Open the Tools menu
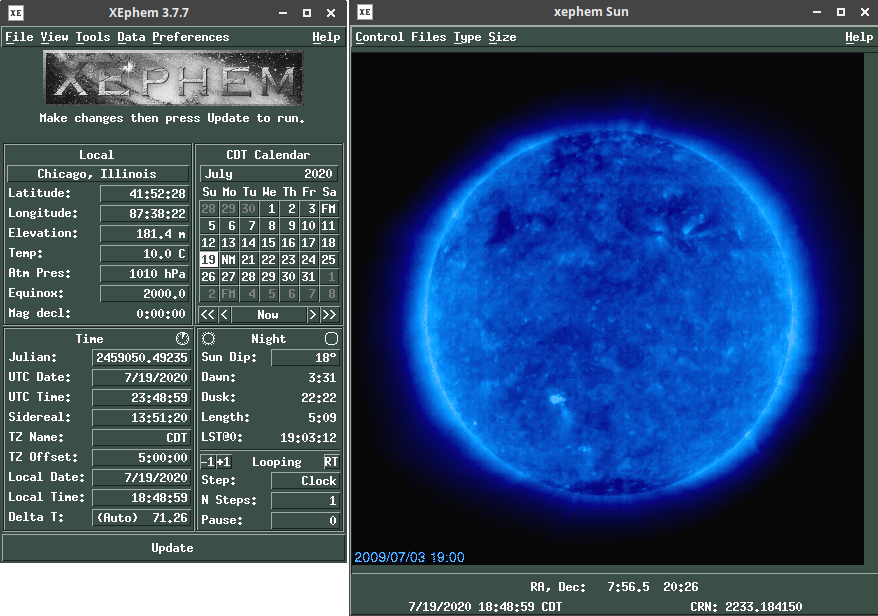This screenshot has height=616, width=878. 93,37
